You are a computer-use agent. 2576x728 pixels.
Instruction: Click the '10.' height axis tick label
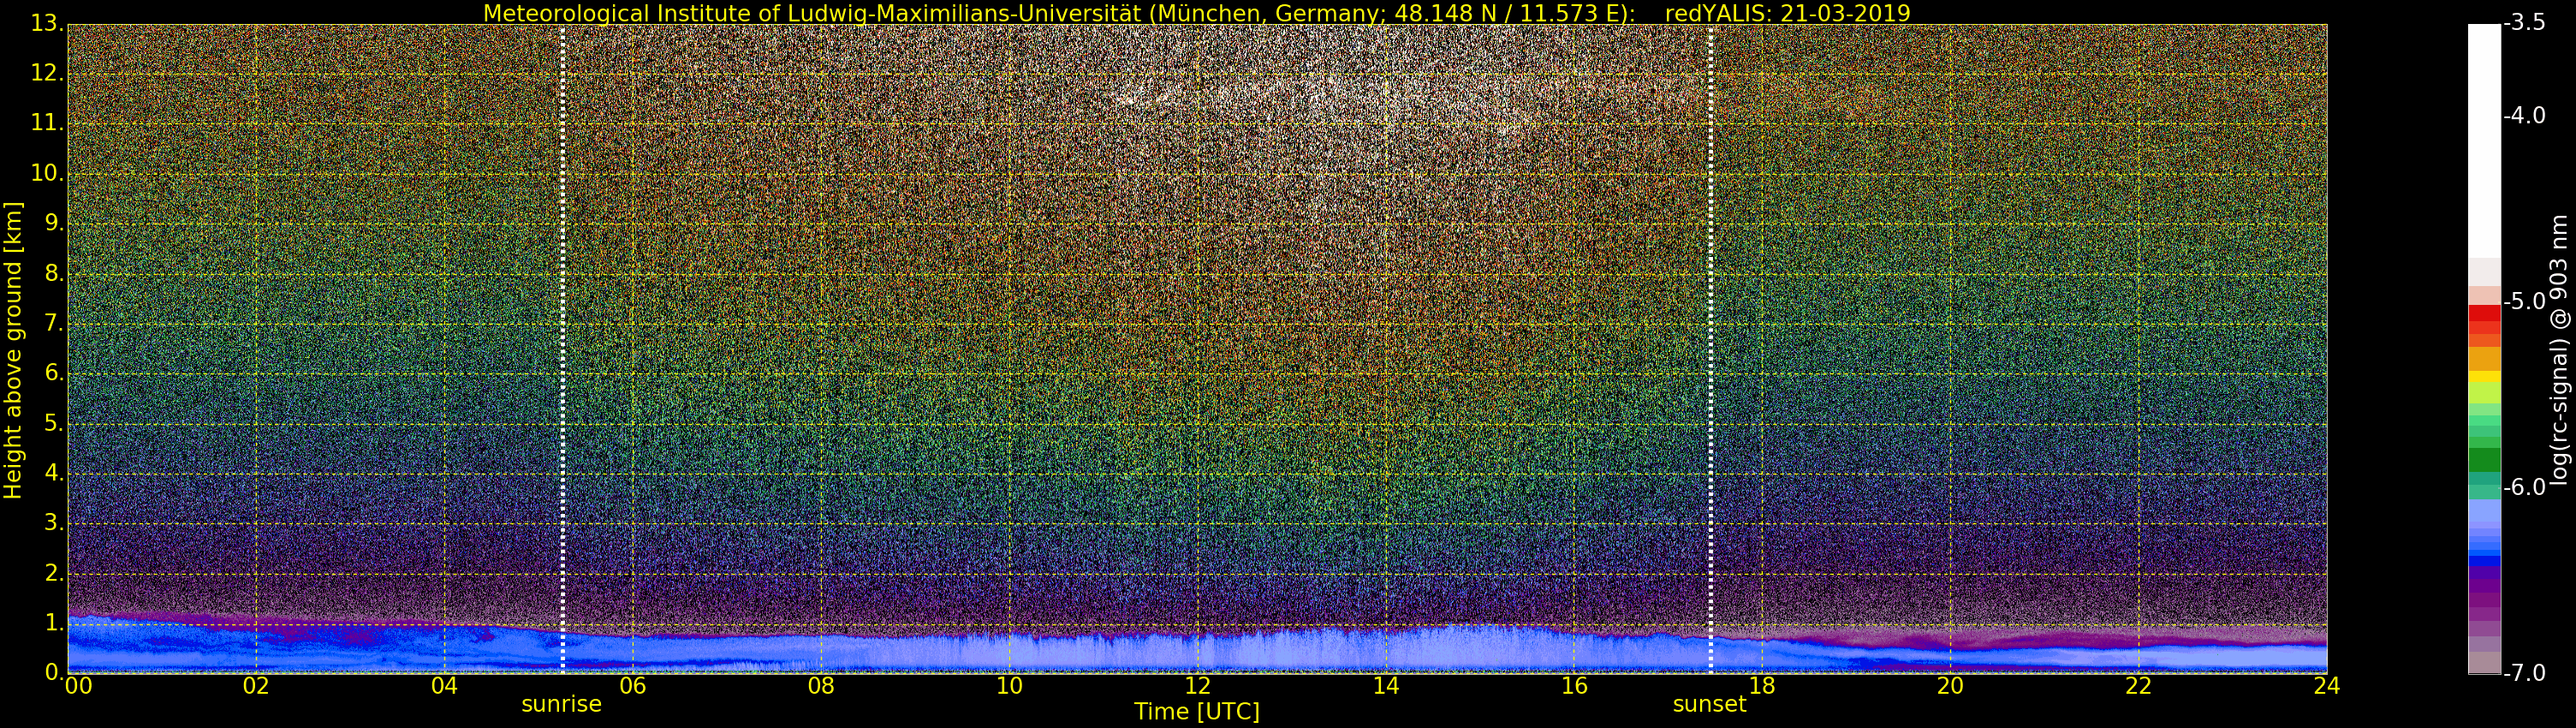(47, 173)
